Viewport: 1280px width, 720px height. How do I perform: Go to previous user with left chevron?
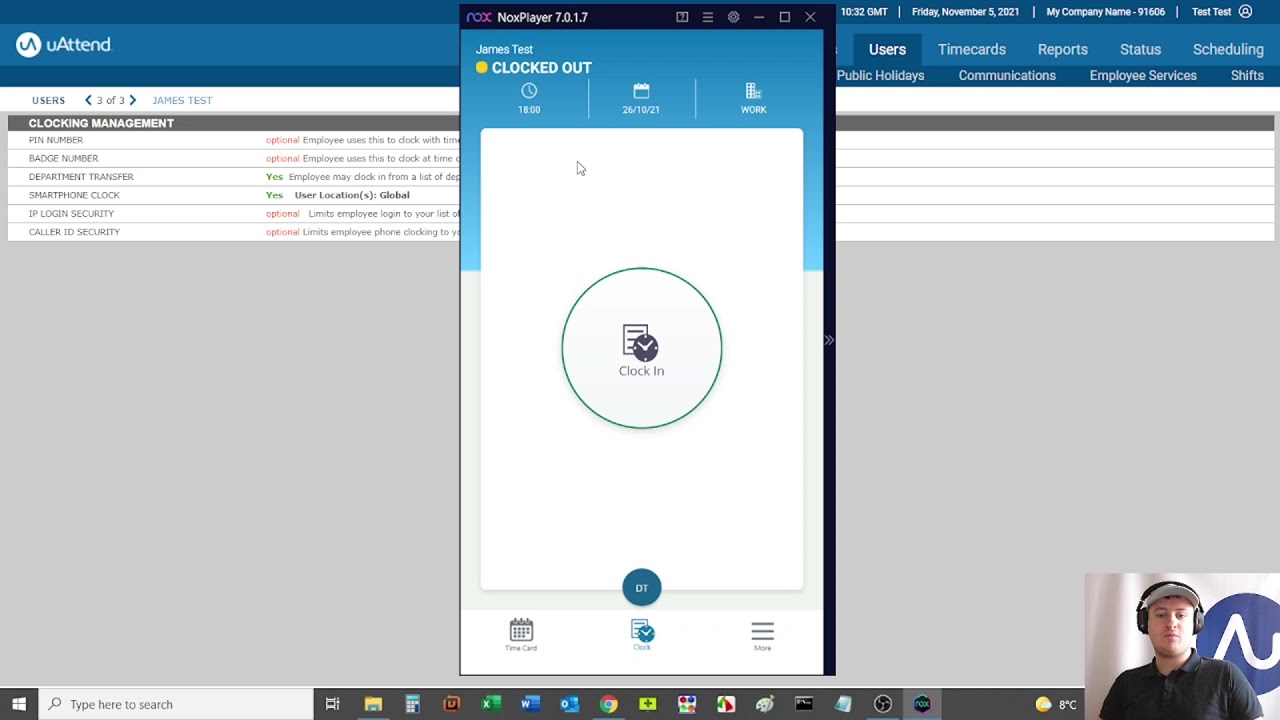[x=88, y=100]
